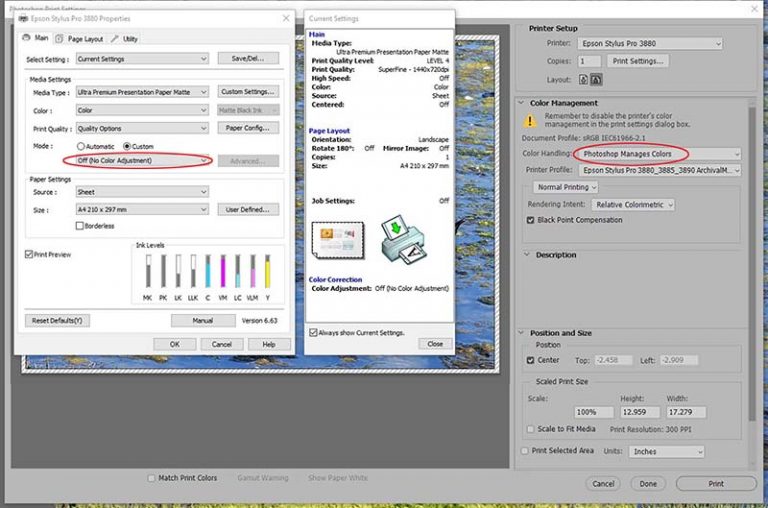Image resolution: width=768 pixels, height=508 pixels.
Task: Click the Scale percentage field
Action: tap(594, 412)
